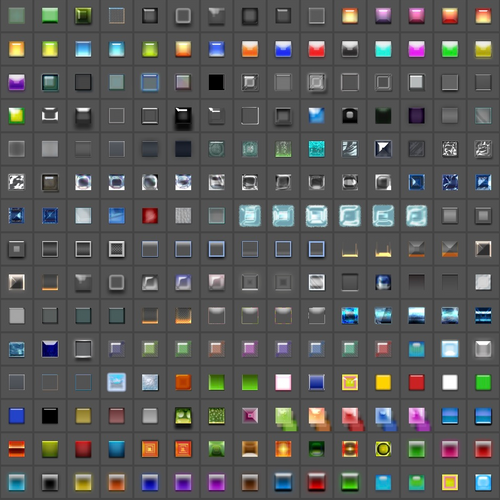This screenshot has width=500, height=500.
Task: Select the black glow style swatch
Action: [50, 482]
